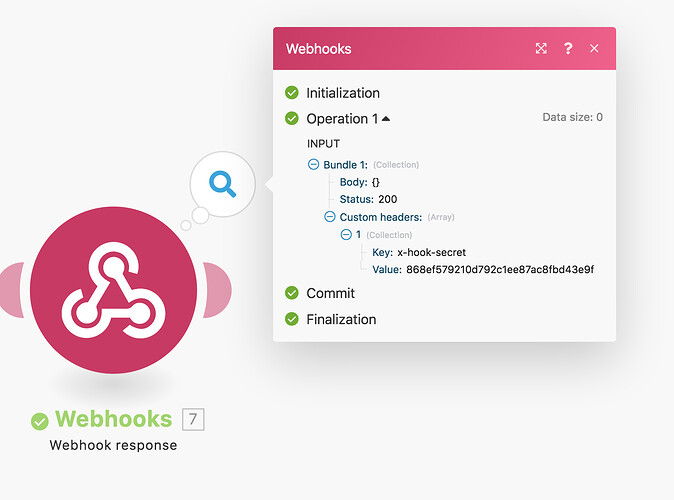Click the magnifier inspector bubble icon
The width and height of the screenshot is (674, 500).
tap(222, 184)
